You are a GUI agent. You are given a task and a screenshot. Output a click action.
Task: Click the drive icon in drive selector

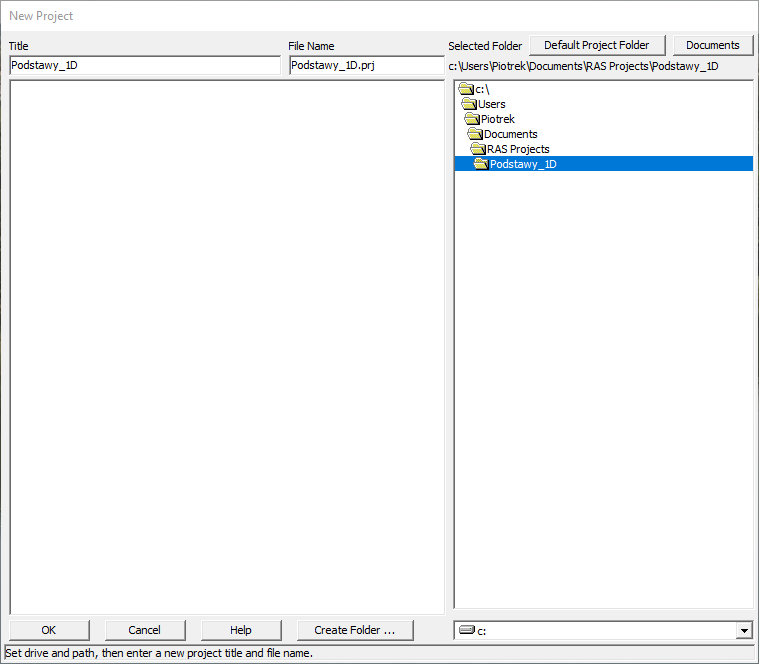click(467, 631)
